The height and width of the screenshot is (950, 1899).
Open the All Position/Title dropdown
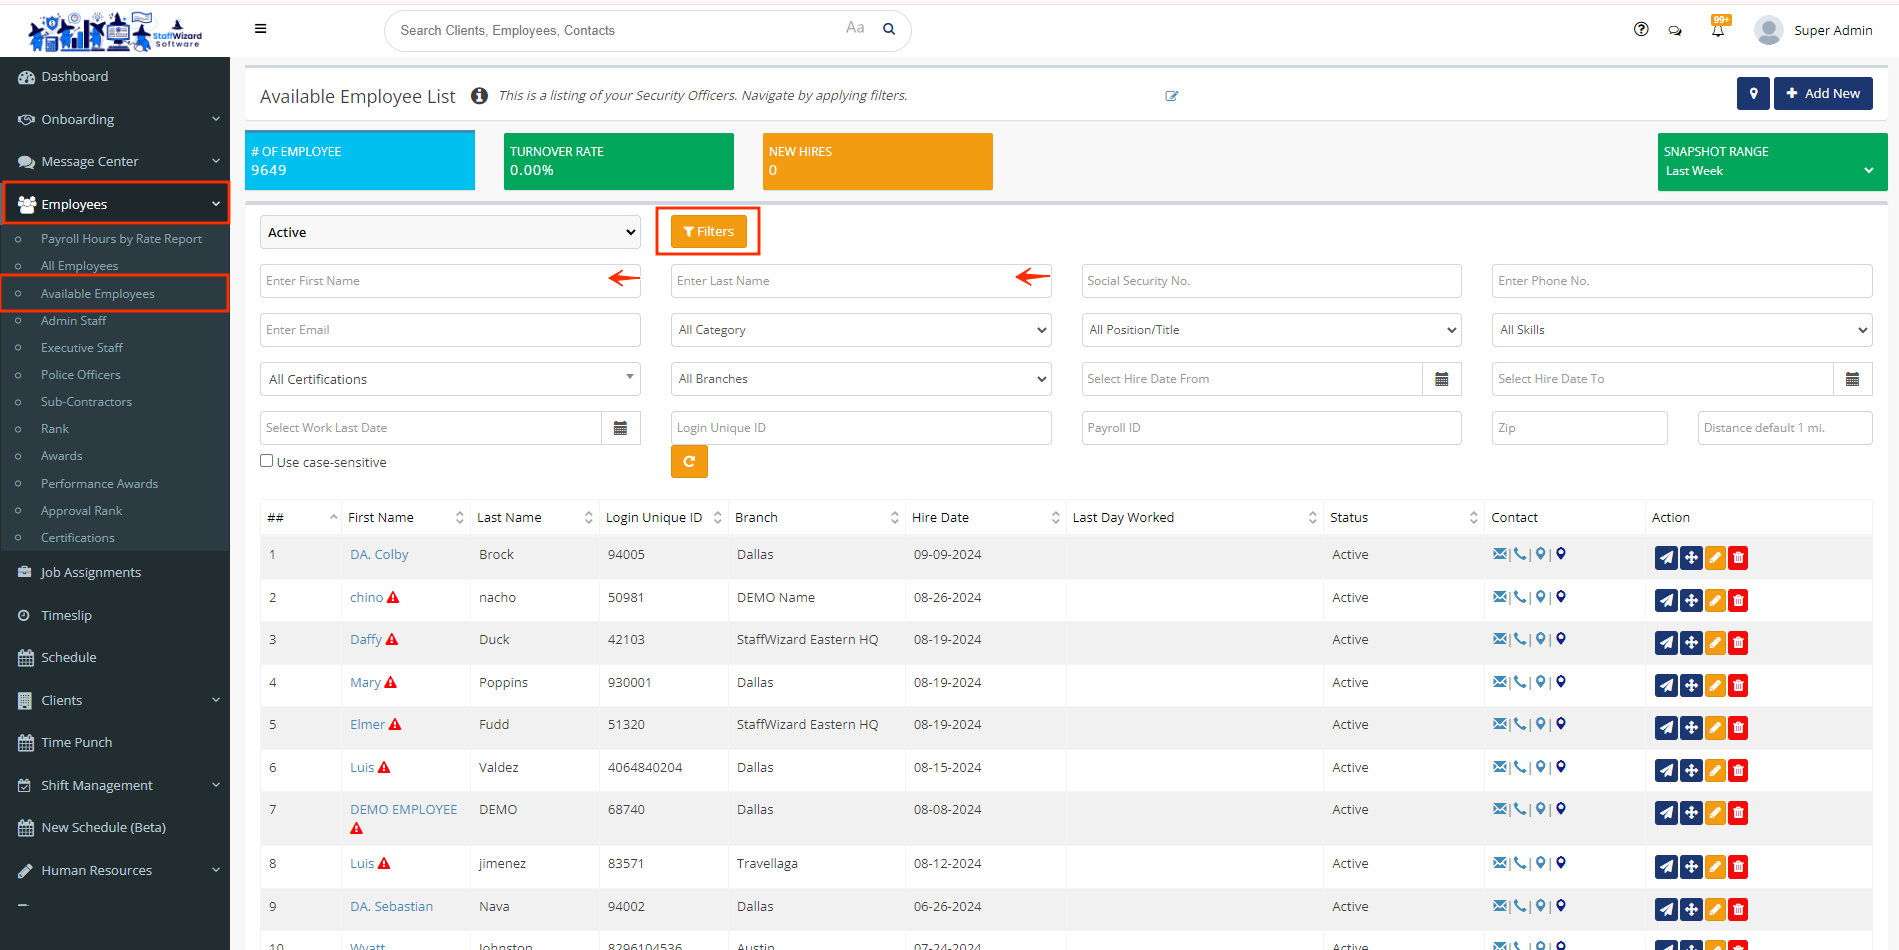pos(1271,330)
